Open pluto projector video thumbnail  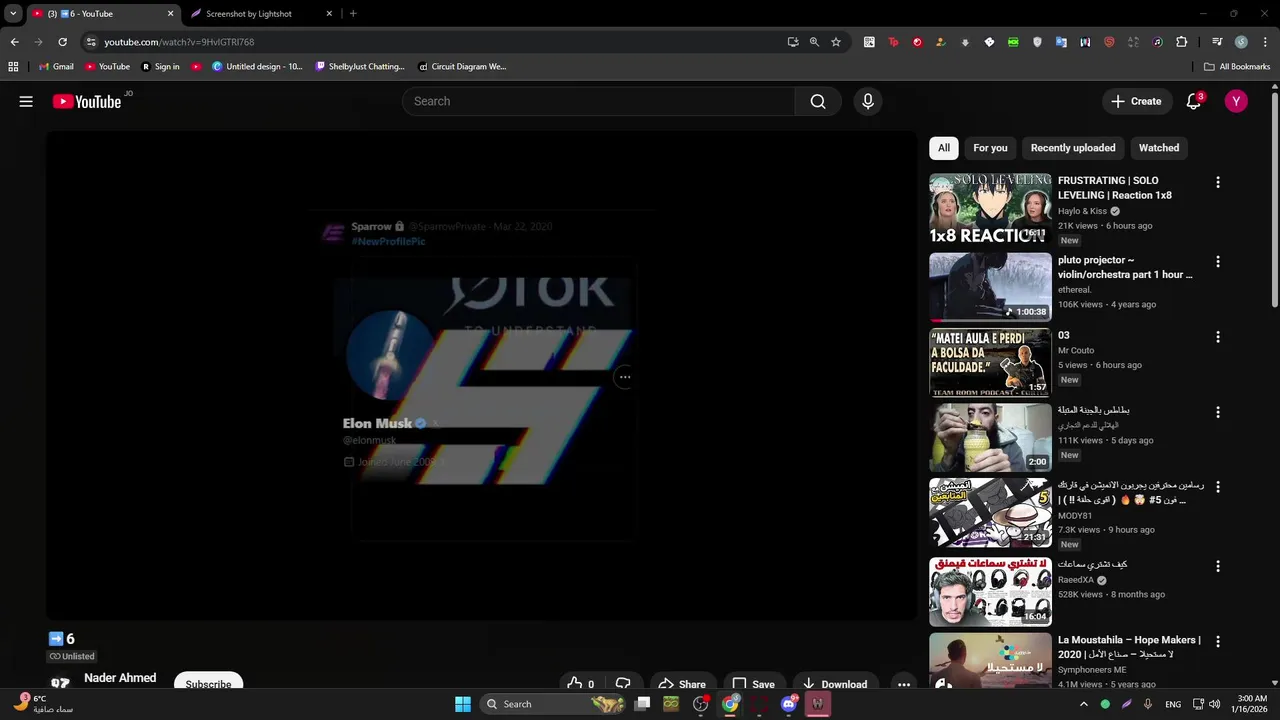(x=990, y=287)
